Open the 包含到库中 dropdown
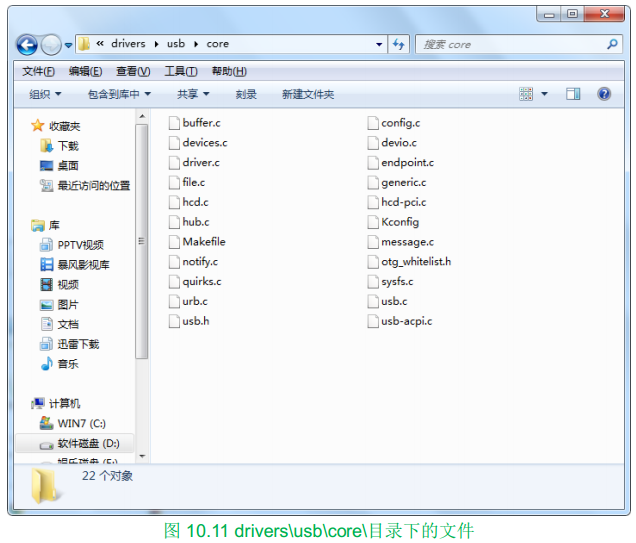 [x=119, y=94]
